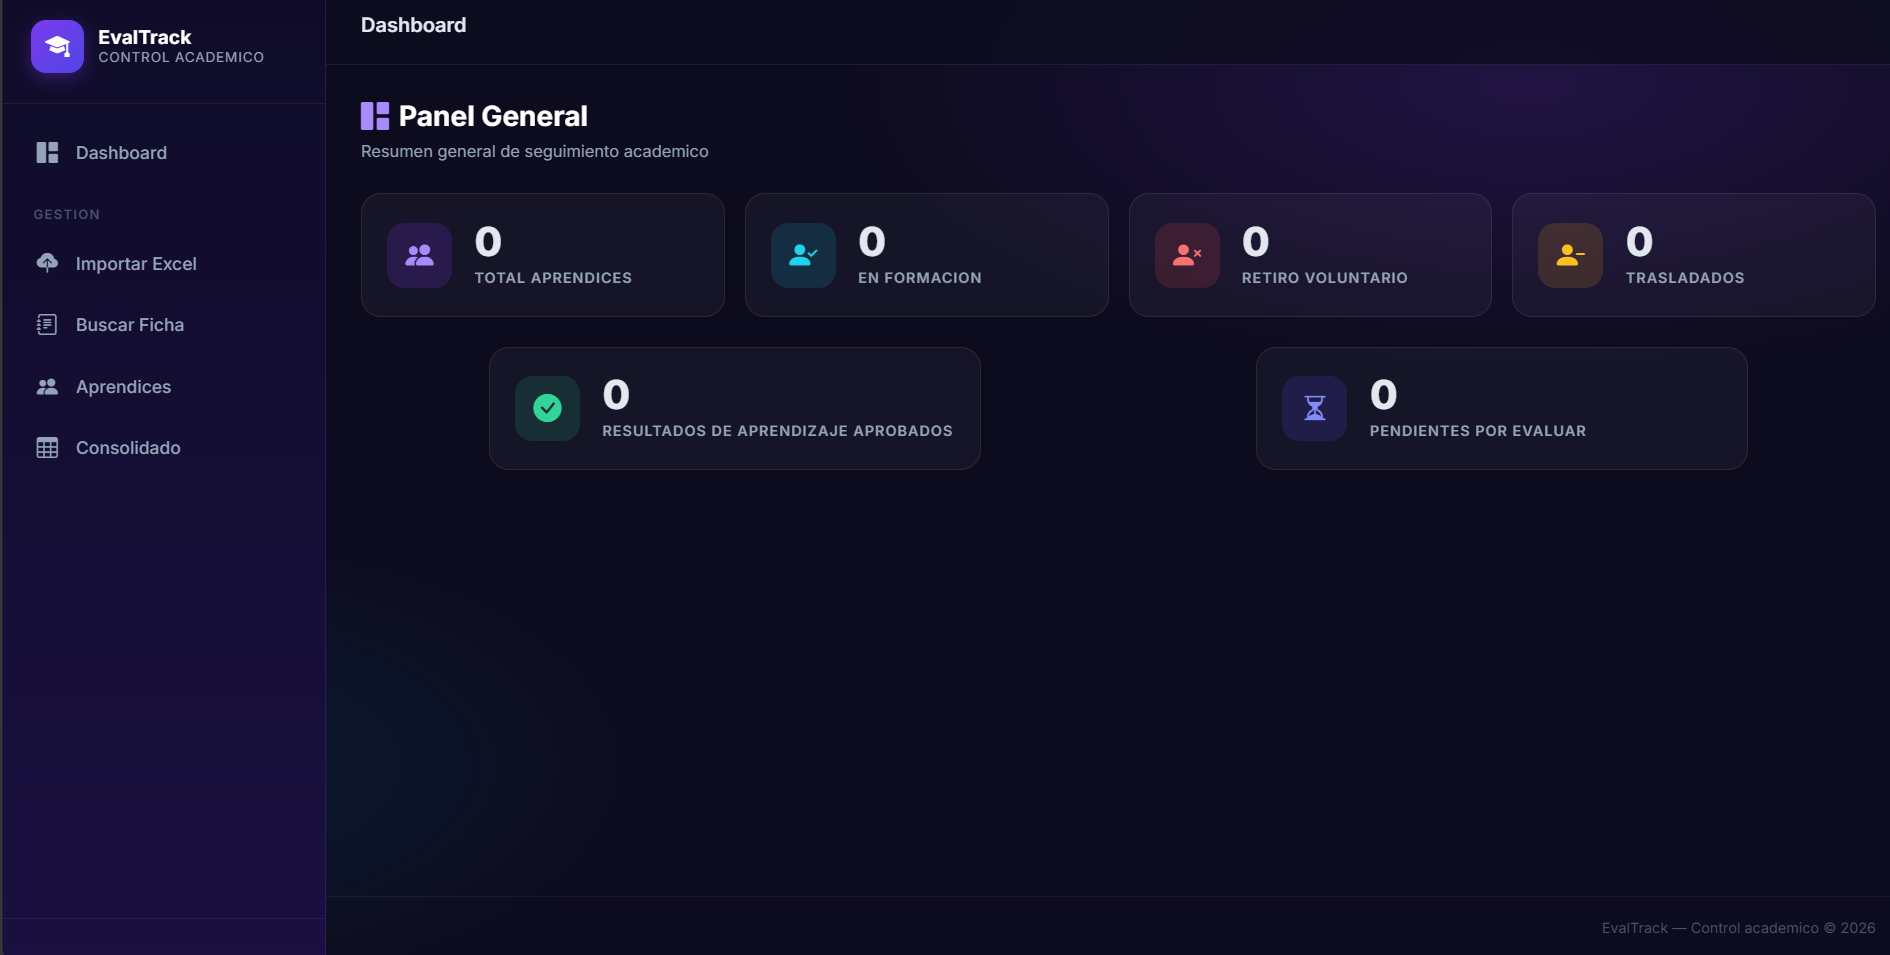The height and width of the screenshot is (955, 1890).
Task: Click the purple Total Aprendices group icon
Action: tap(419, 255)
